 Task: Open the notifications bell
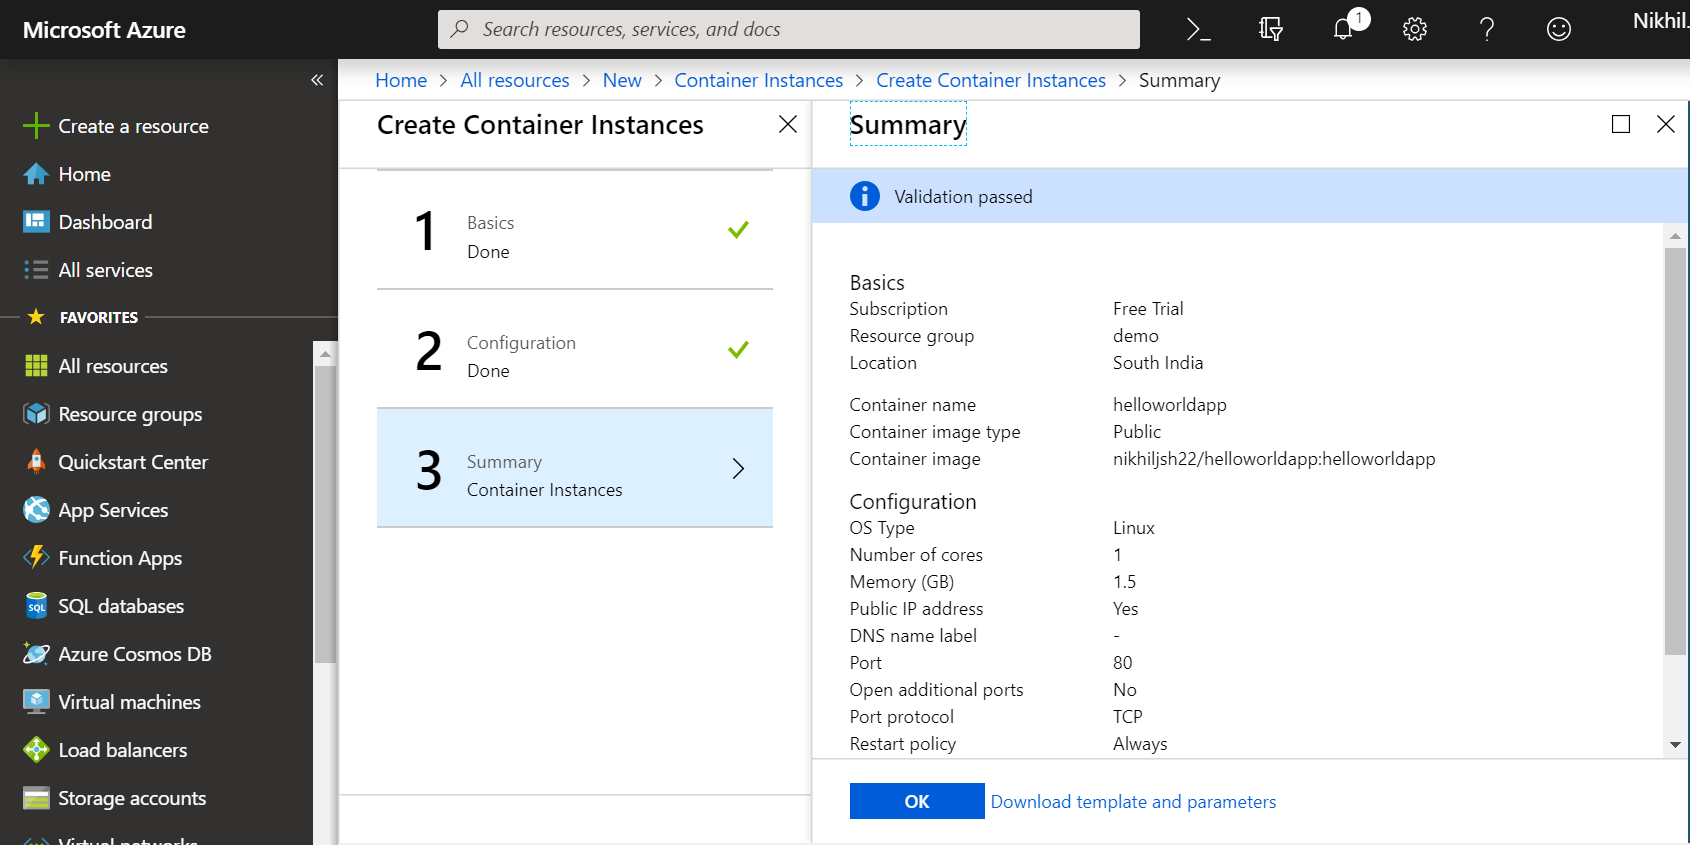click(x=1343, y=29)
